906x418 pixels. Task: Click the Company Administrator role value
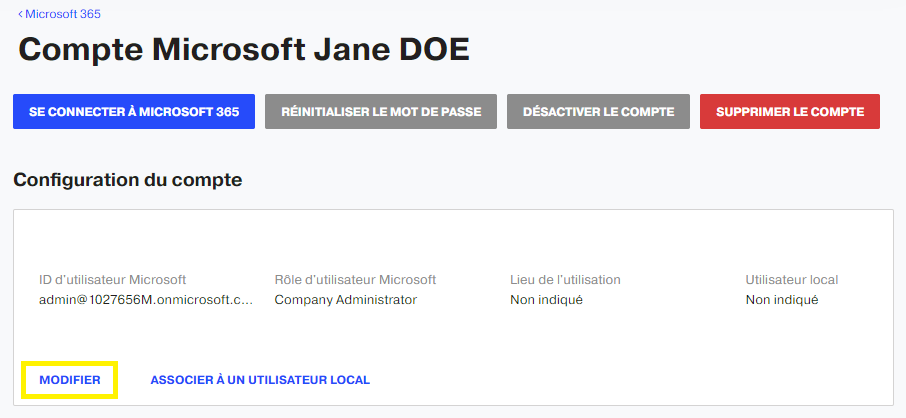pos(346,300)
